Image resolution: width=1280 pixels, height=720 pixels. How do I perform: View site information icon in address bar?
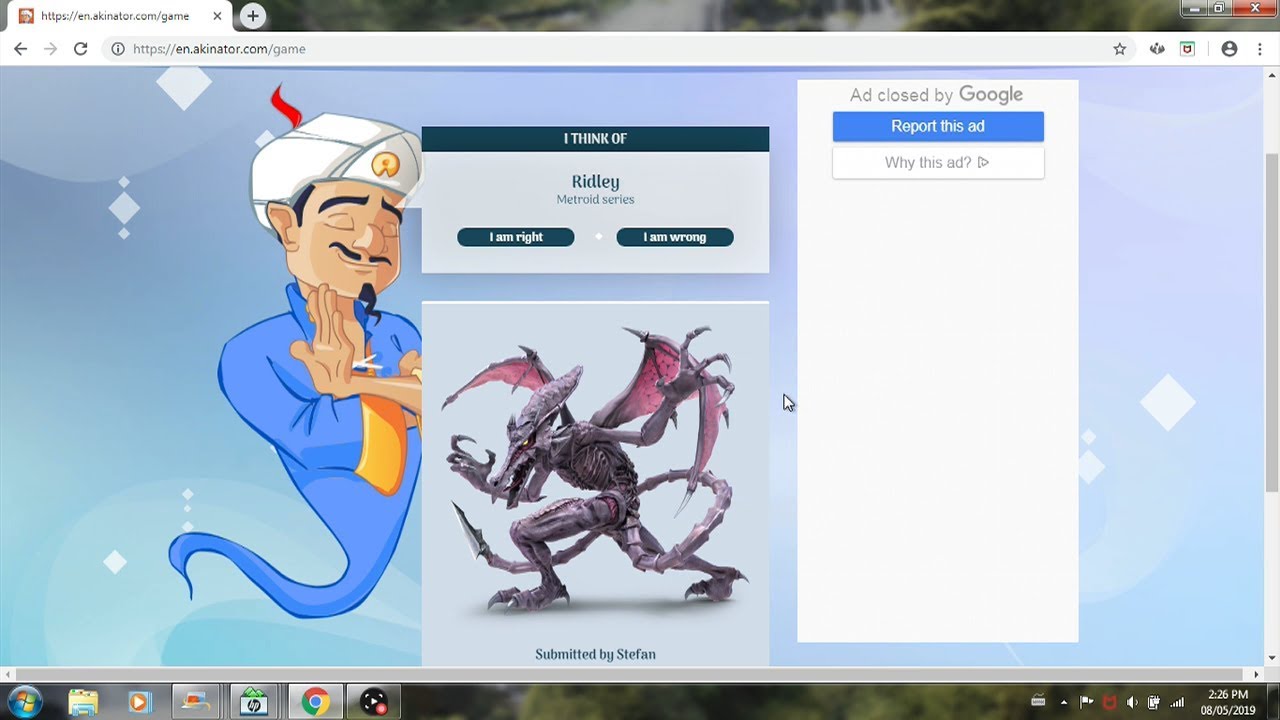[117, 49]
